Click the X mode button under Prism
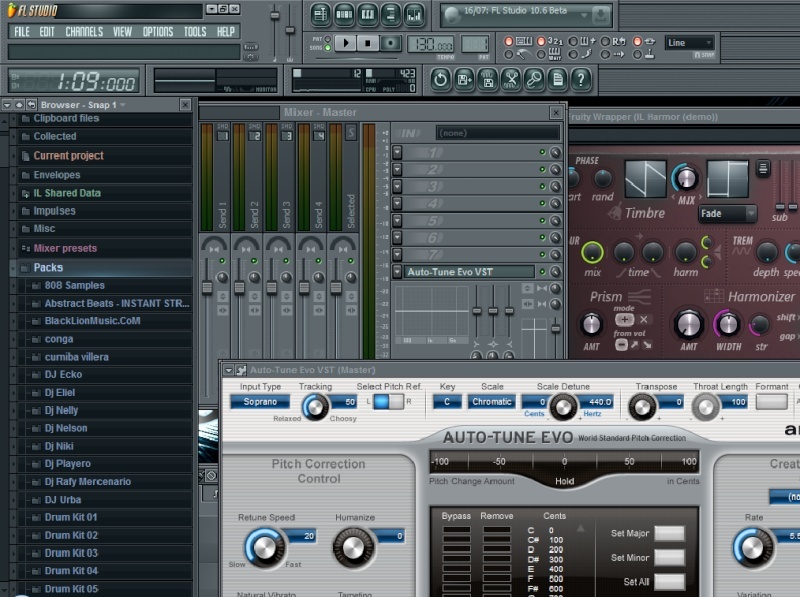 coord(644,319)
